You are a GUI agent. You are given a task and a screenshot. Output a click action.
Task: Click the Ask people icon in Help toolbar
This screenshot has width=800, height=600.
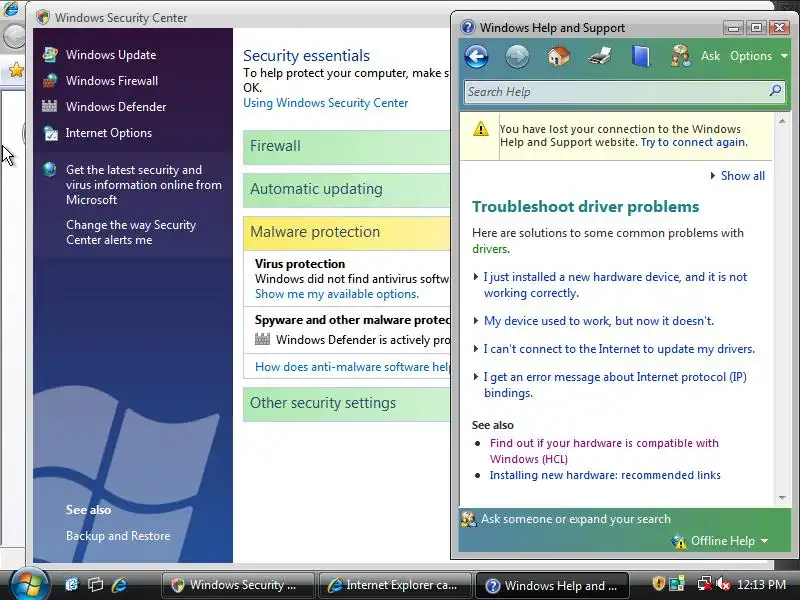coord(681,56)
